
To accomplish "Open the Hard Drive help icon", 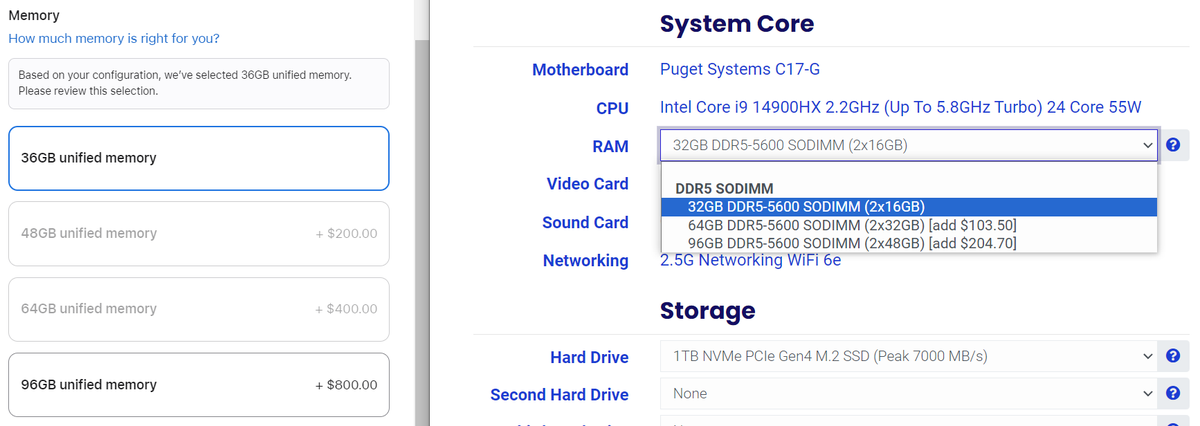I will 1173,356.
